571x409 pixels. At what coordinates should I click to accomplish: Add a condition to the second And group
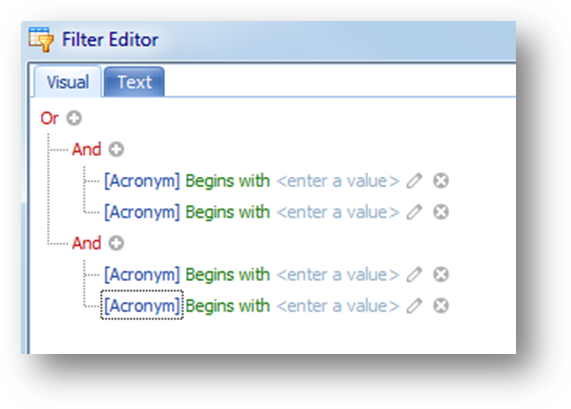[x=116, y=243]
